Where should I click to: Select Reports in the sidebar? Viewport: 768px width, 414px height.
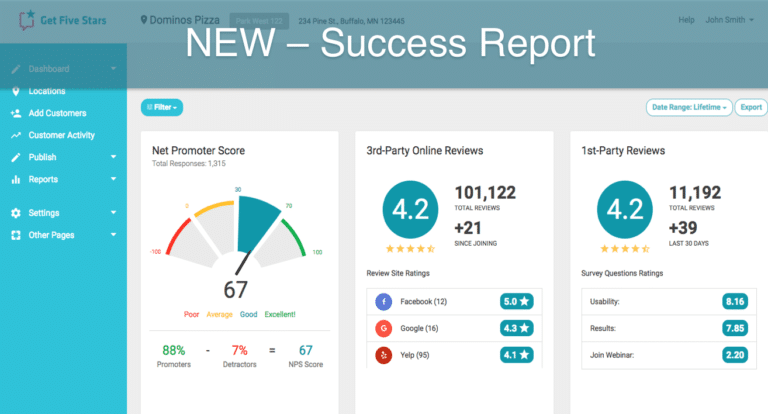pyautogui.click(x=43, y=179)
